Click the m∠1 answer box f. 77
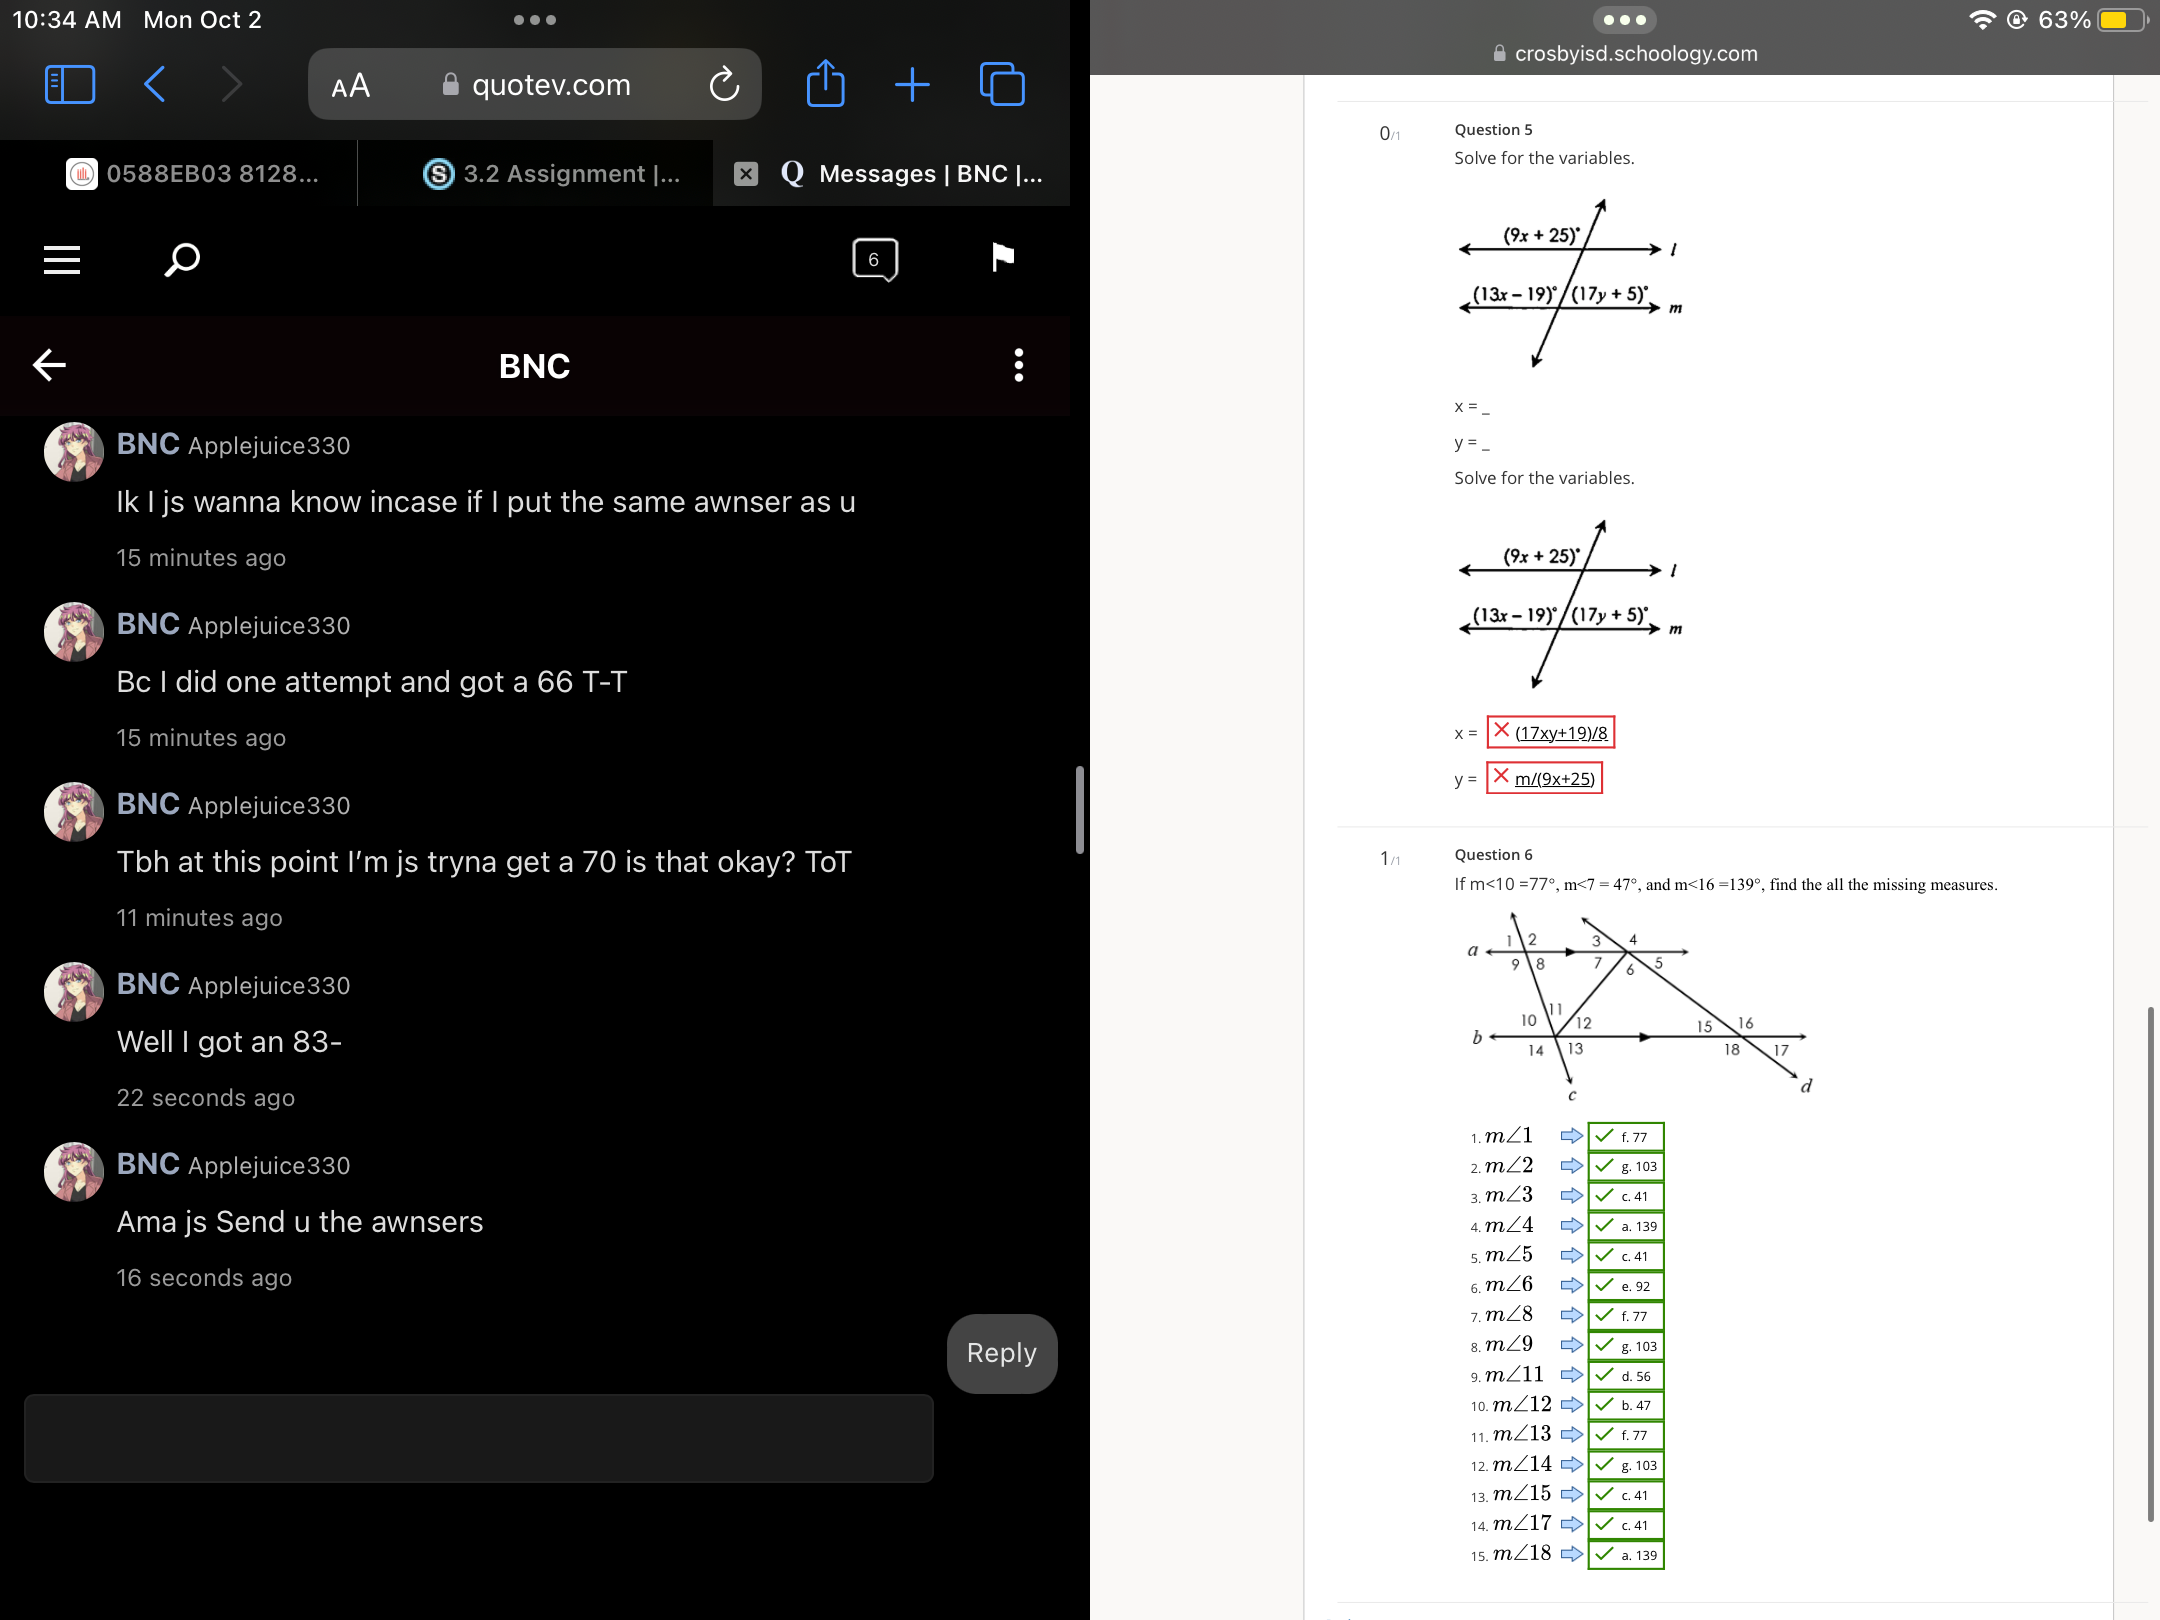The width and height of the screenshot is (2160, 1620). pos(1626,1136)
